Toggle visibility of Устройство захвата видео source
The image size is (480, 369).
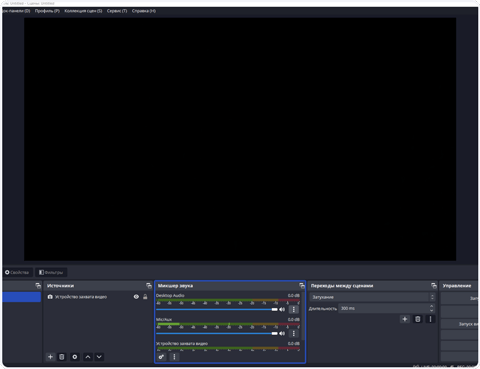pos(136,297)
